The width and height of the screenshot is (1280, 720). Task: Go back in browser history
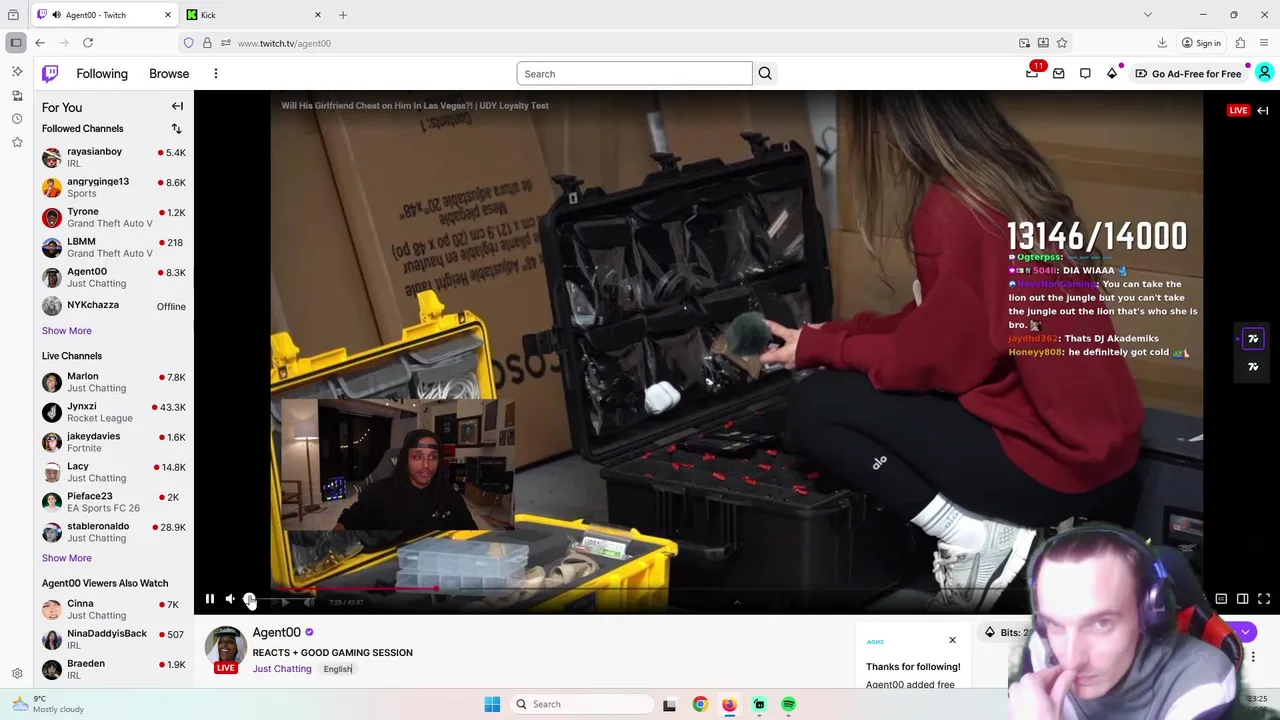tap(40, 43)
